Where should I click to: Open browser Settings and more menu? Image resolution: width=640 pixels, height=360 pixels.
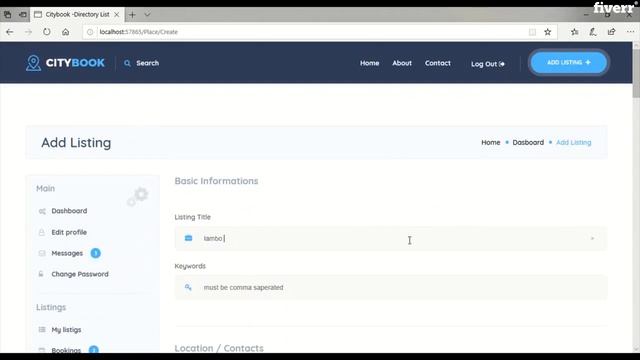pyautogui.click(x=630, y=32)
